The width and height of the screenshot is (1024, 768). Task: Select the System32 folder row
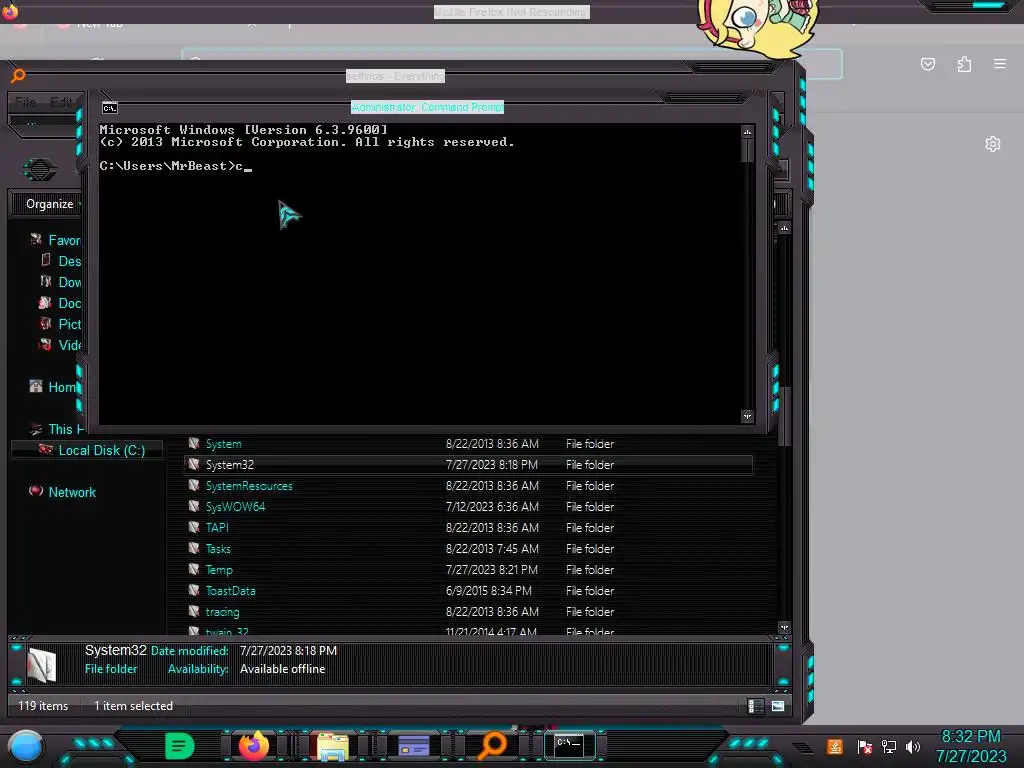(469, 465)
